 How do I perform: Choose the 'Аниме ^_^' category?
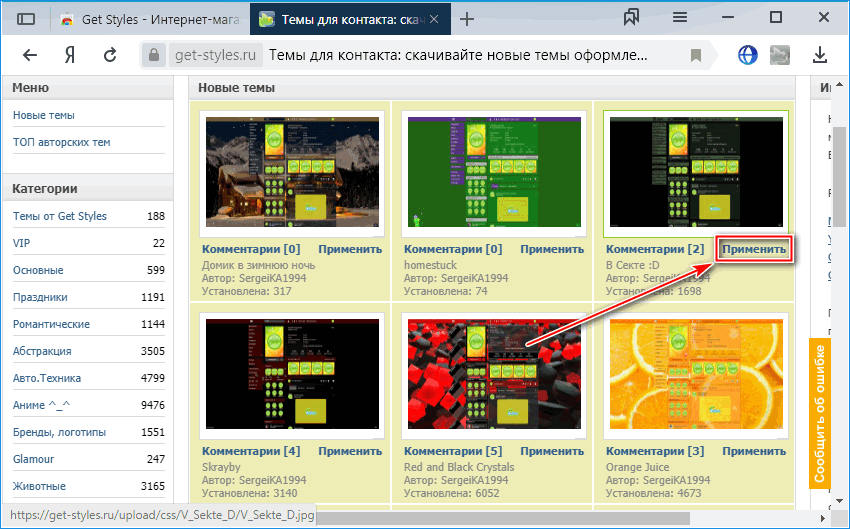(x=46, y=405)
